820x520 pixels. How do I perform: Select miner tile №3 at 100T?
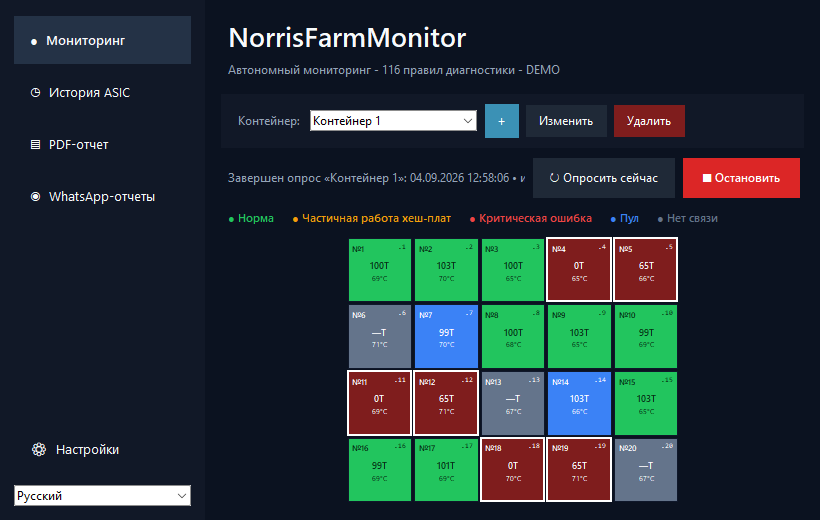(x=512, y=270)
